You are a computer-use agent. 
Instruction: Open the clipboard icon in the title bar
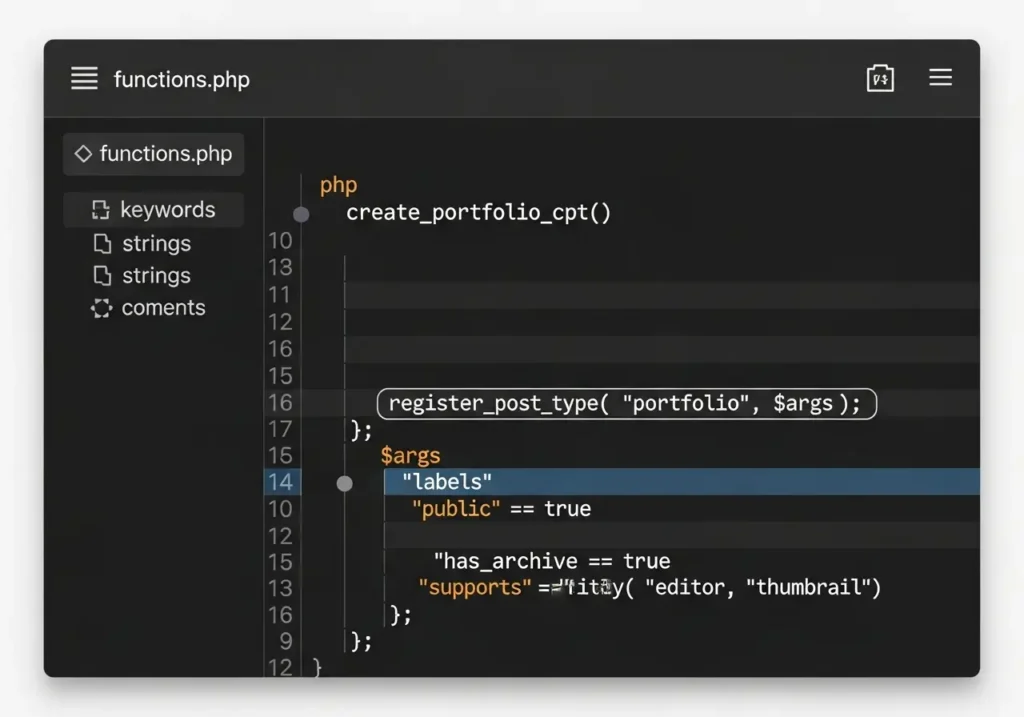[x=880, y=79]
